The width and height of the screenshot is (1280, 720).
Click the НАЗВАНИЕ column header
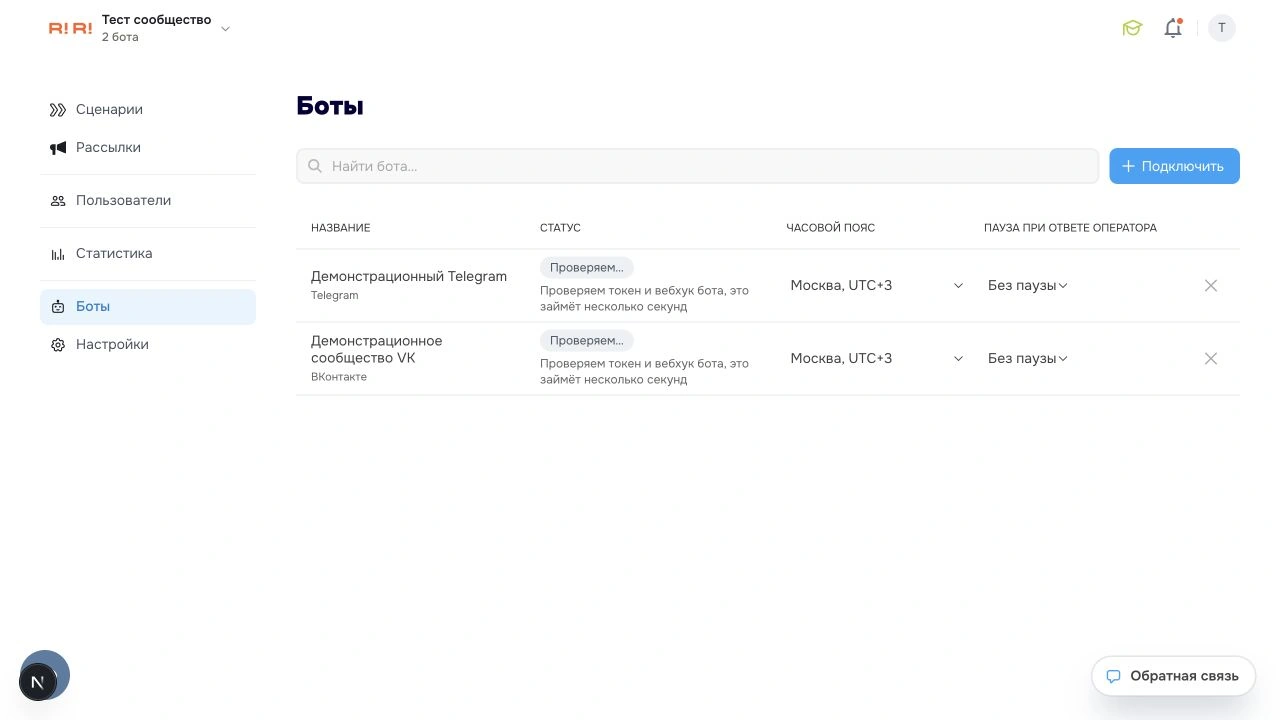341,228
